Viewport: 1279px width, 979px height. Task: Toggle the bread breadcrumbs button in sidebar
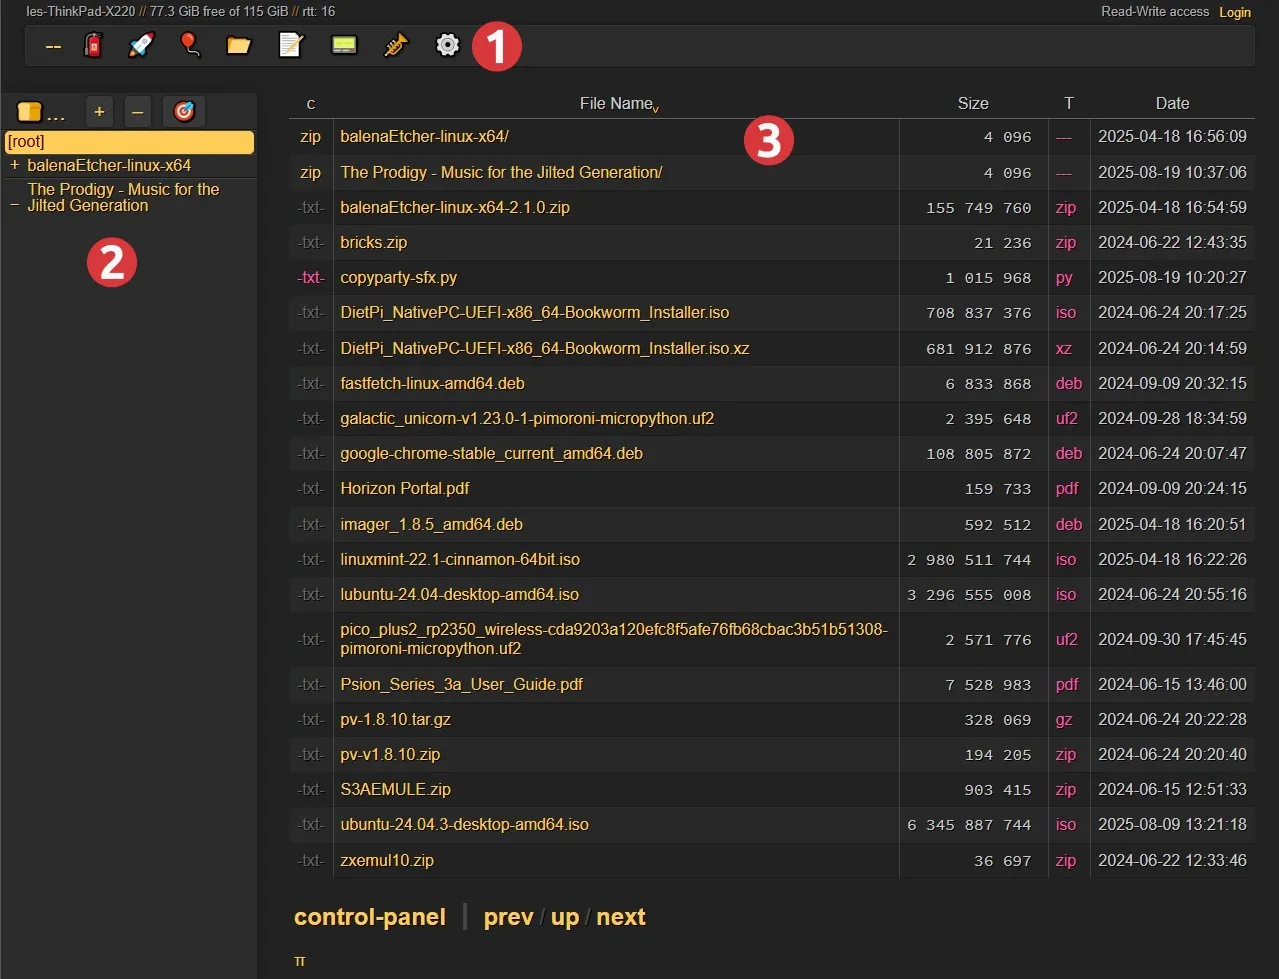[41, 112]
